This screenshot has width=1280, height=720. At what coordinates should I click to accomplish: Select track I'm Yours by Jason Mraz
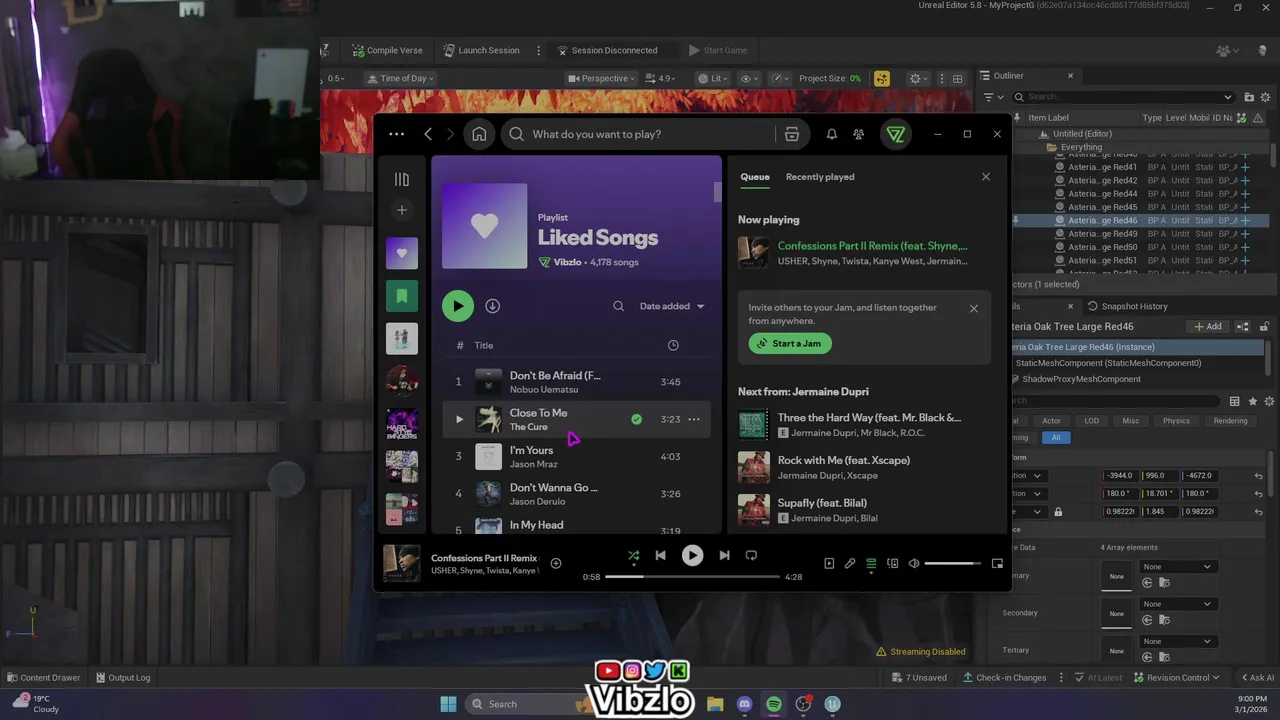click(x=576, y=456)
